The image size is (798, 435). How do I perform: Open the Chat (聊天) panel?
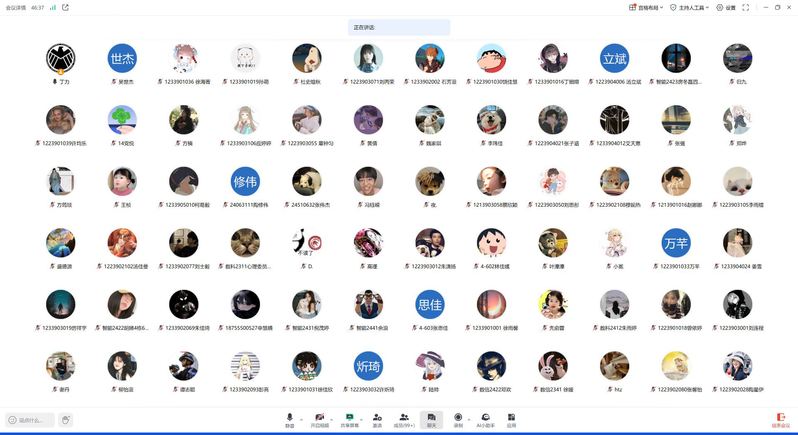[x=431, y=419]
